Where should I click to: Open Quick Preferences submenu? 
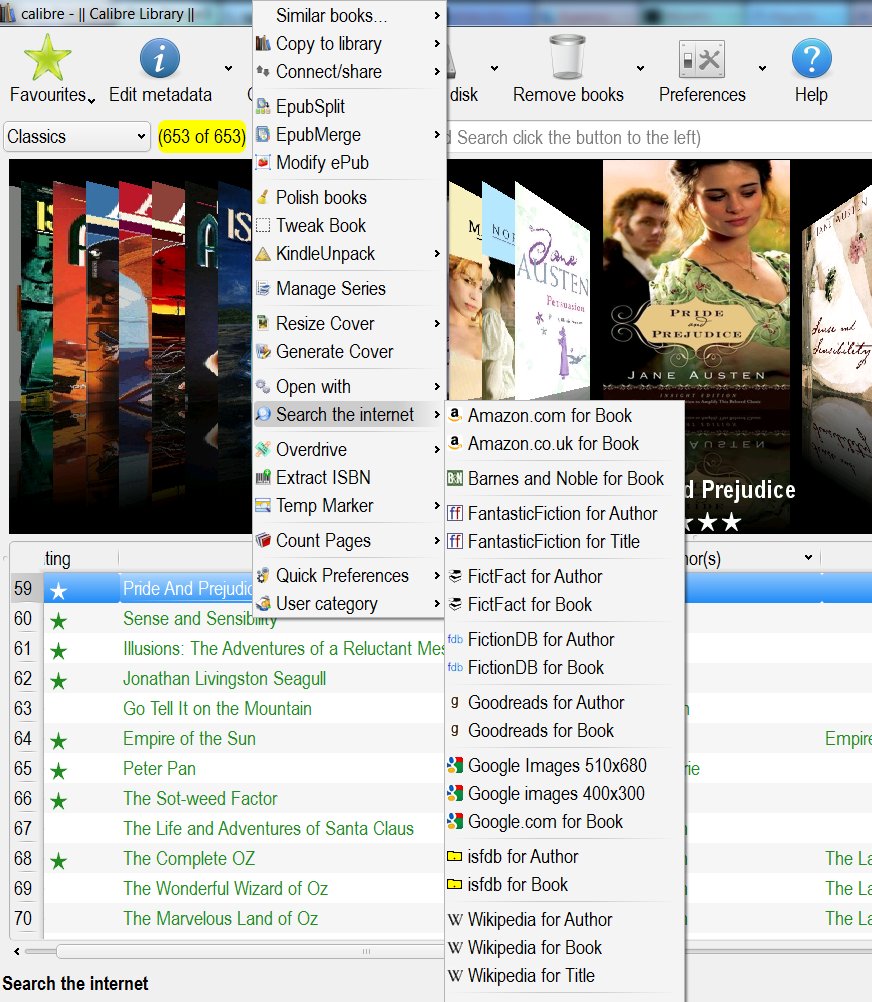click(349, 576)
